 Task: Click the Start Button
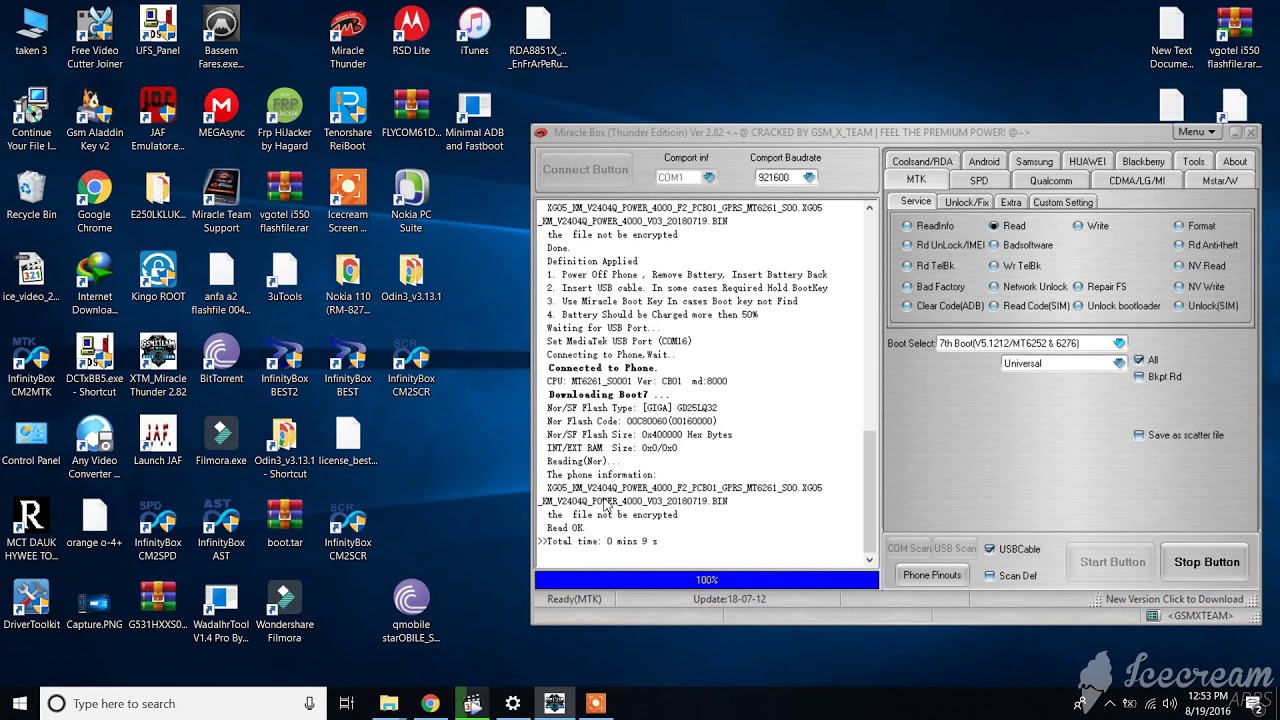point(1112,562)
